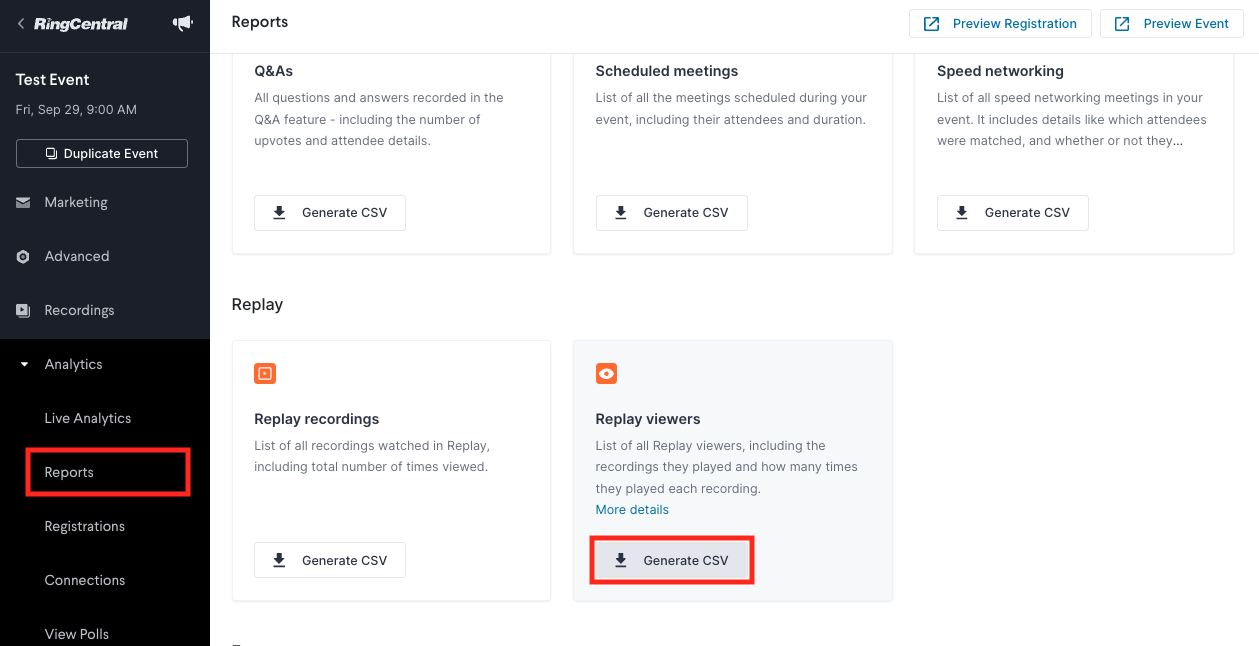Screen dimensions: 1259x646
Task: Generate CSV for Q&As report
Action: tap(330, 213)
